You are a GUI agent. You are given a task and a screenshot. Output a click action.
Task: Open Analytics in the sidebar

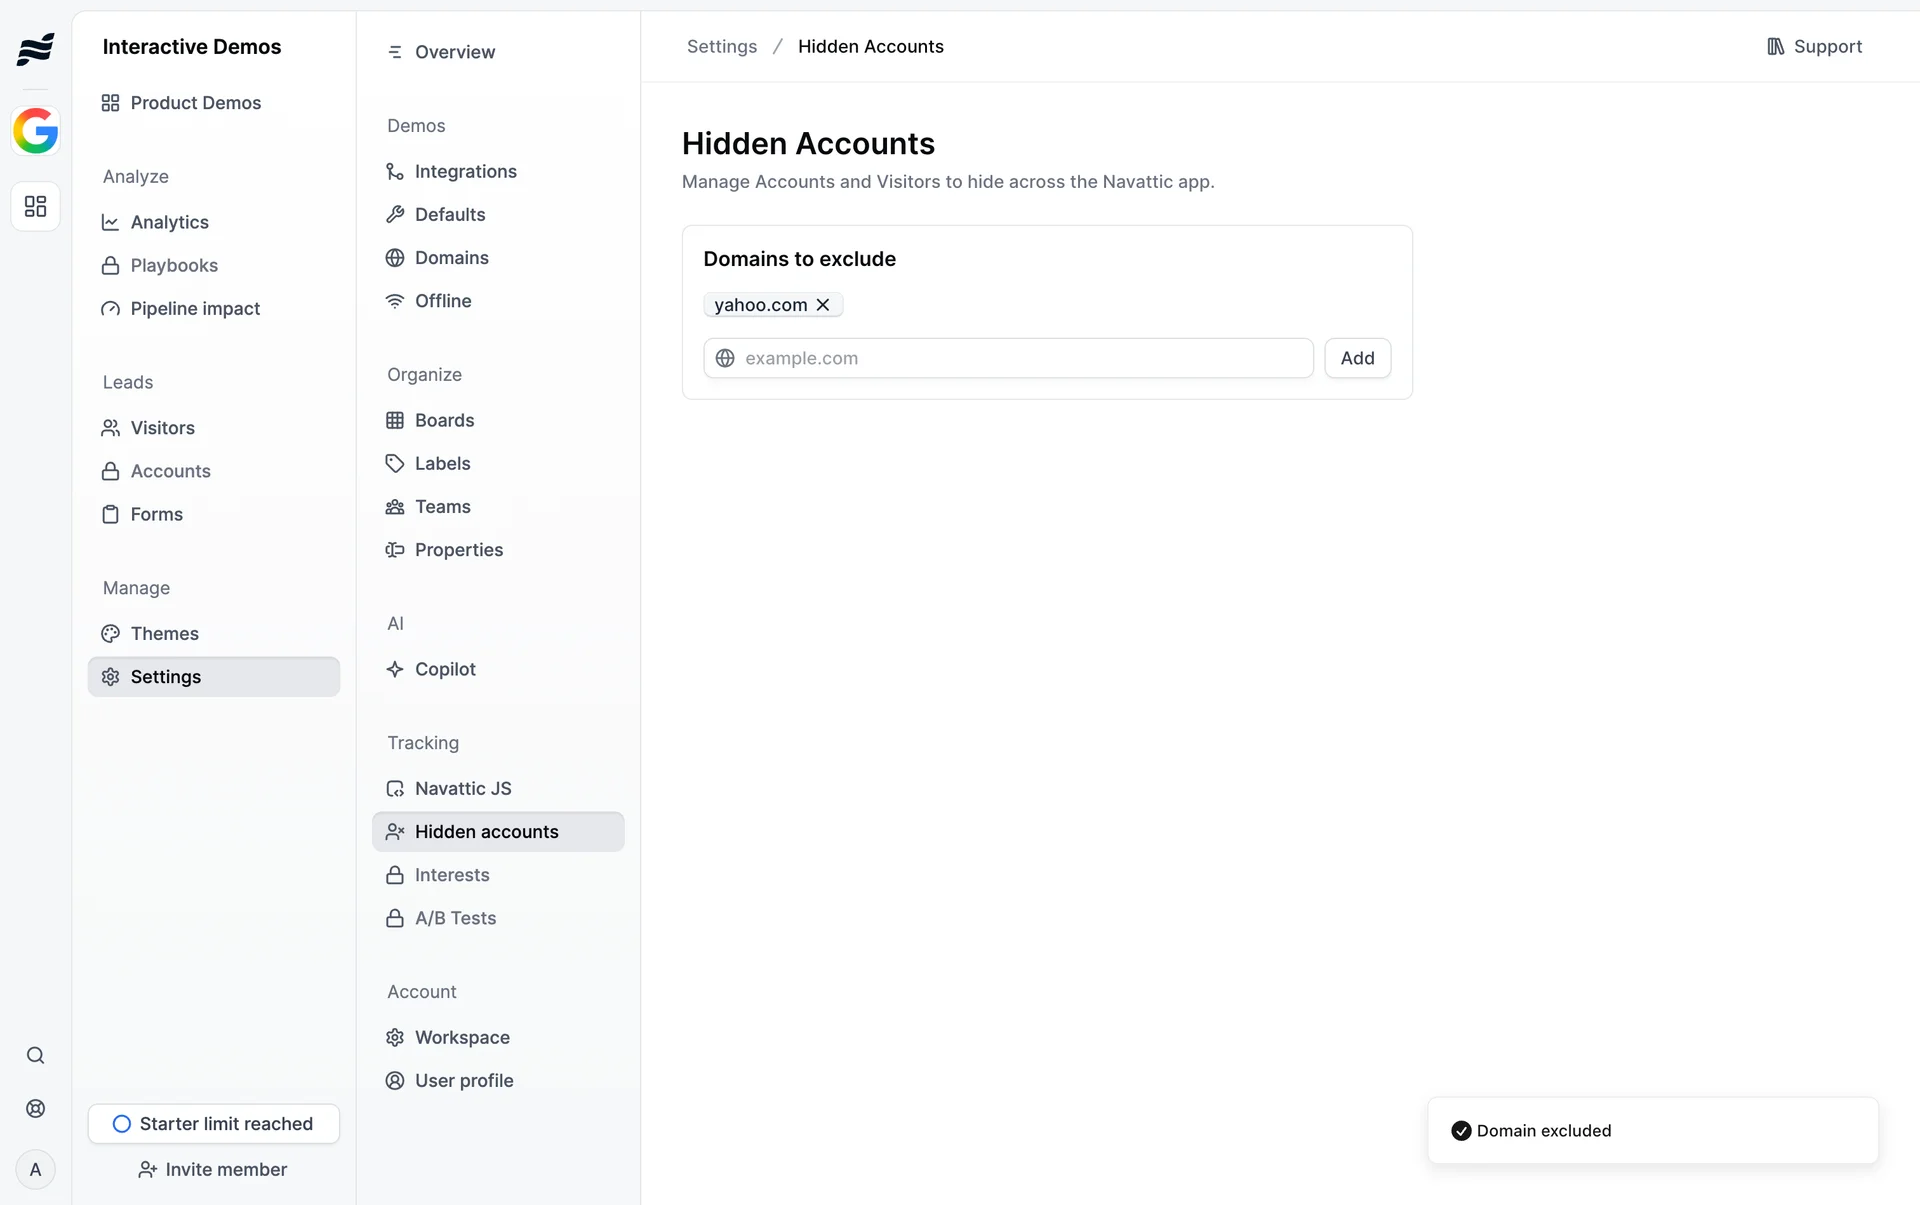tap(169, 222)
